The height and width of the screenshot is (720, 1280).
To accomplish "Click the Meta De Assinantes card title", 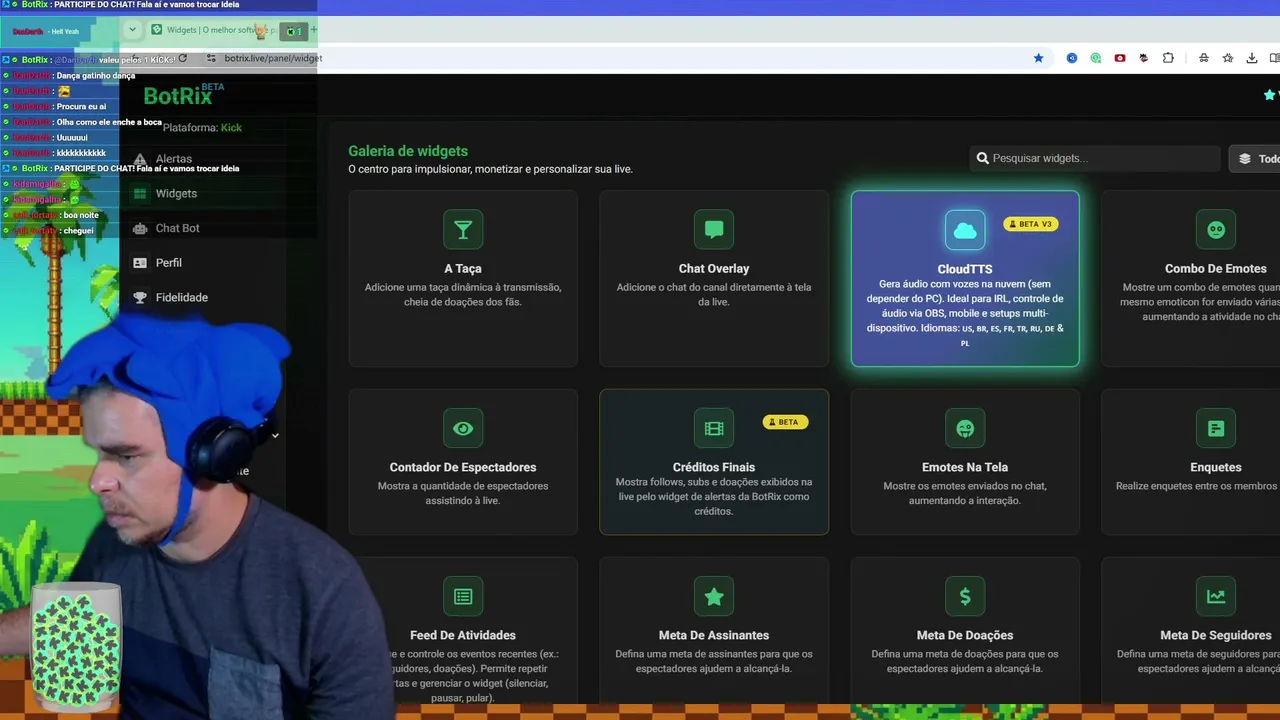I will tap(714, 635).
